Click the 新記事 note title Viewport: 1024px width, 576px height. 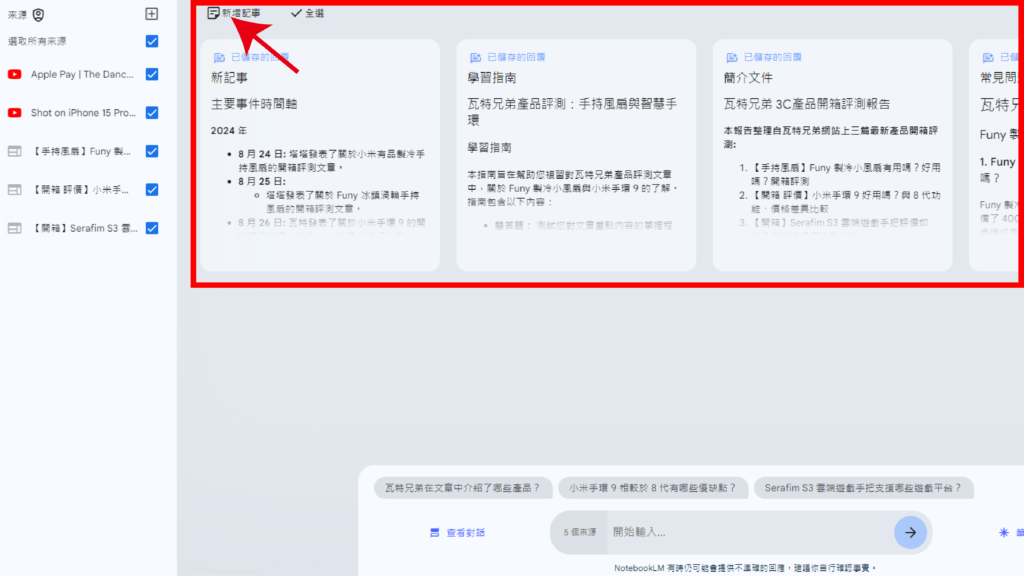229,78
